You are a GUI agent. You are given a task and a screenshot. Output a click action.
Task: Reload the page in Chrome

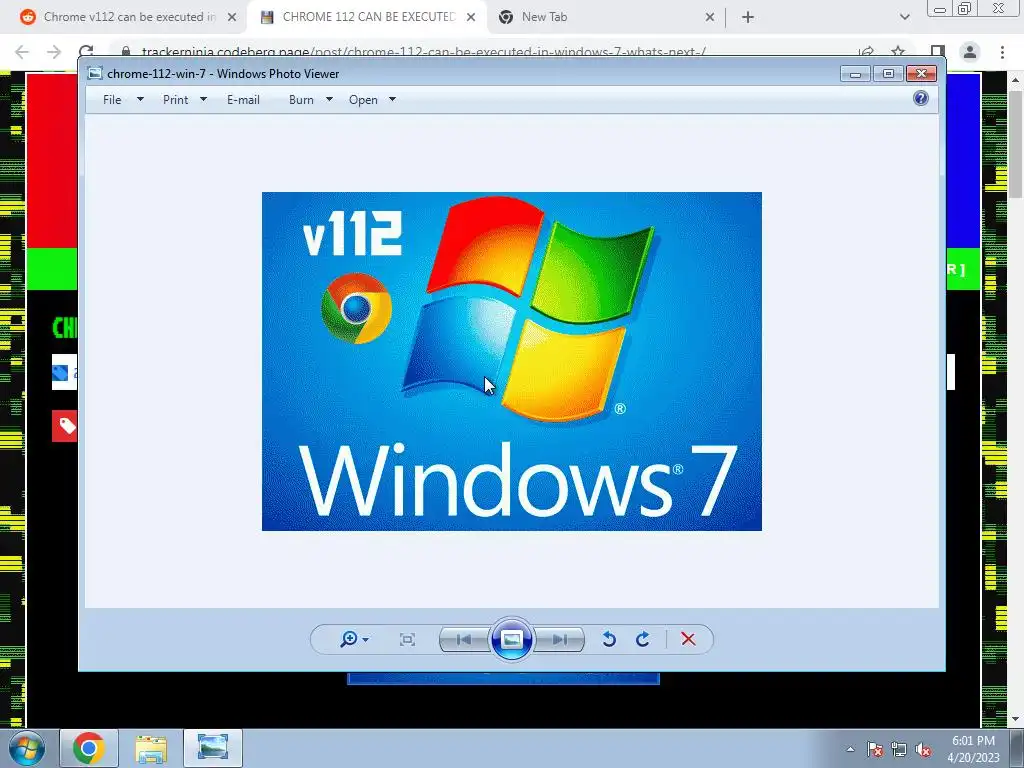click(x=86, y=52)
